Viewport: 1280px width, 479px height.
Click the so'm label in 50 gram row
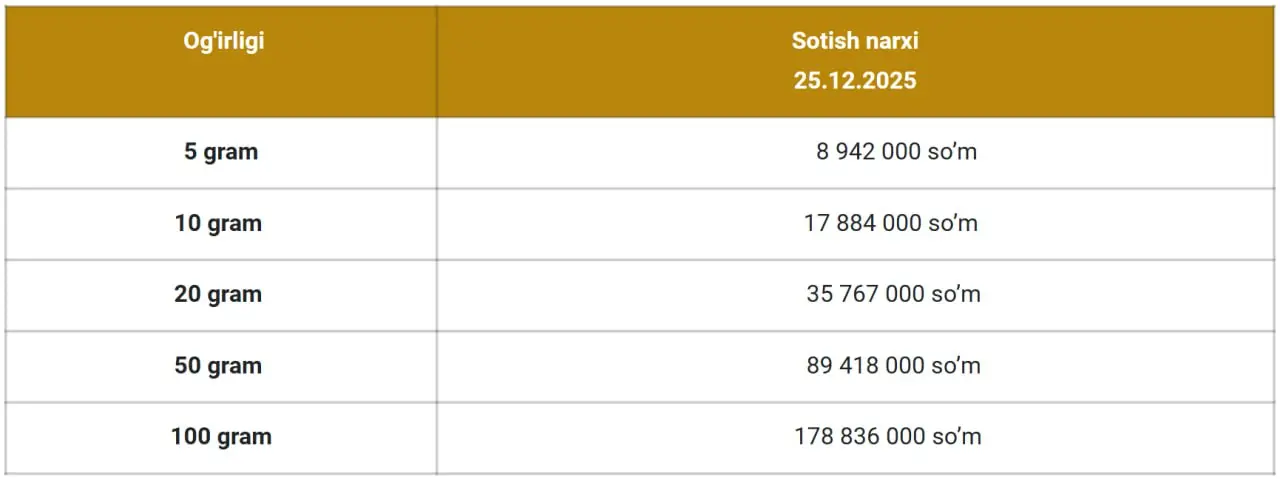tap(955, 366)
